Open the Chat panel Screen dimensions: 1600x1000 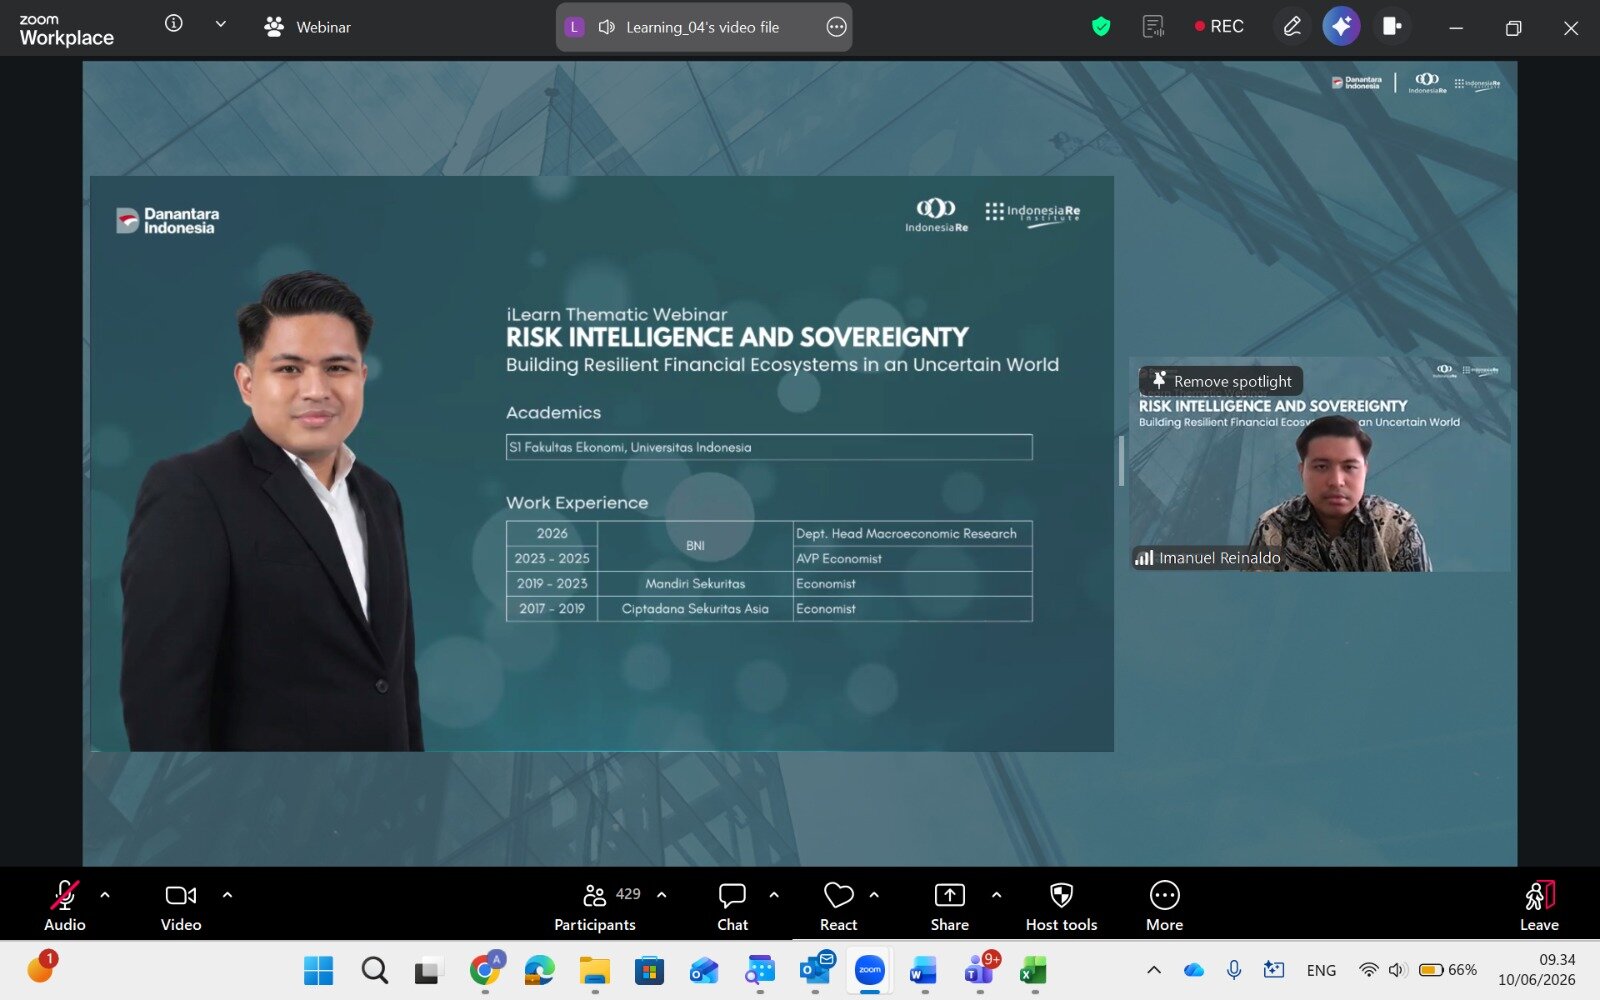pos(732,906)
